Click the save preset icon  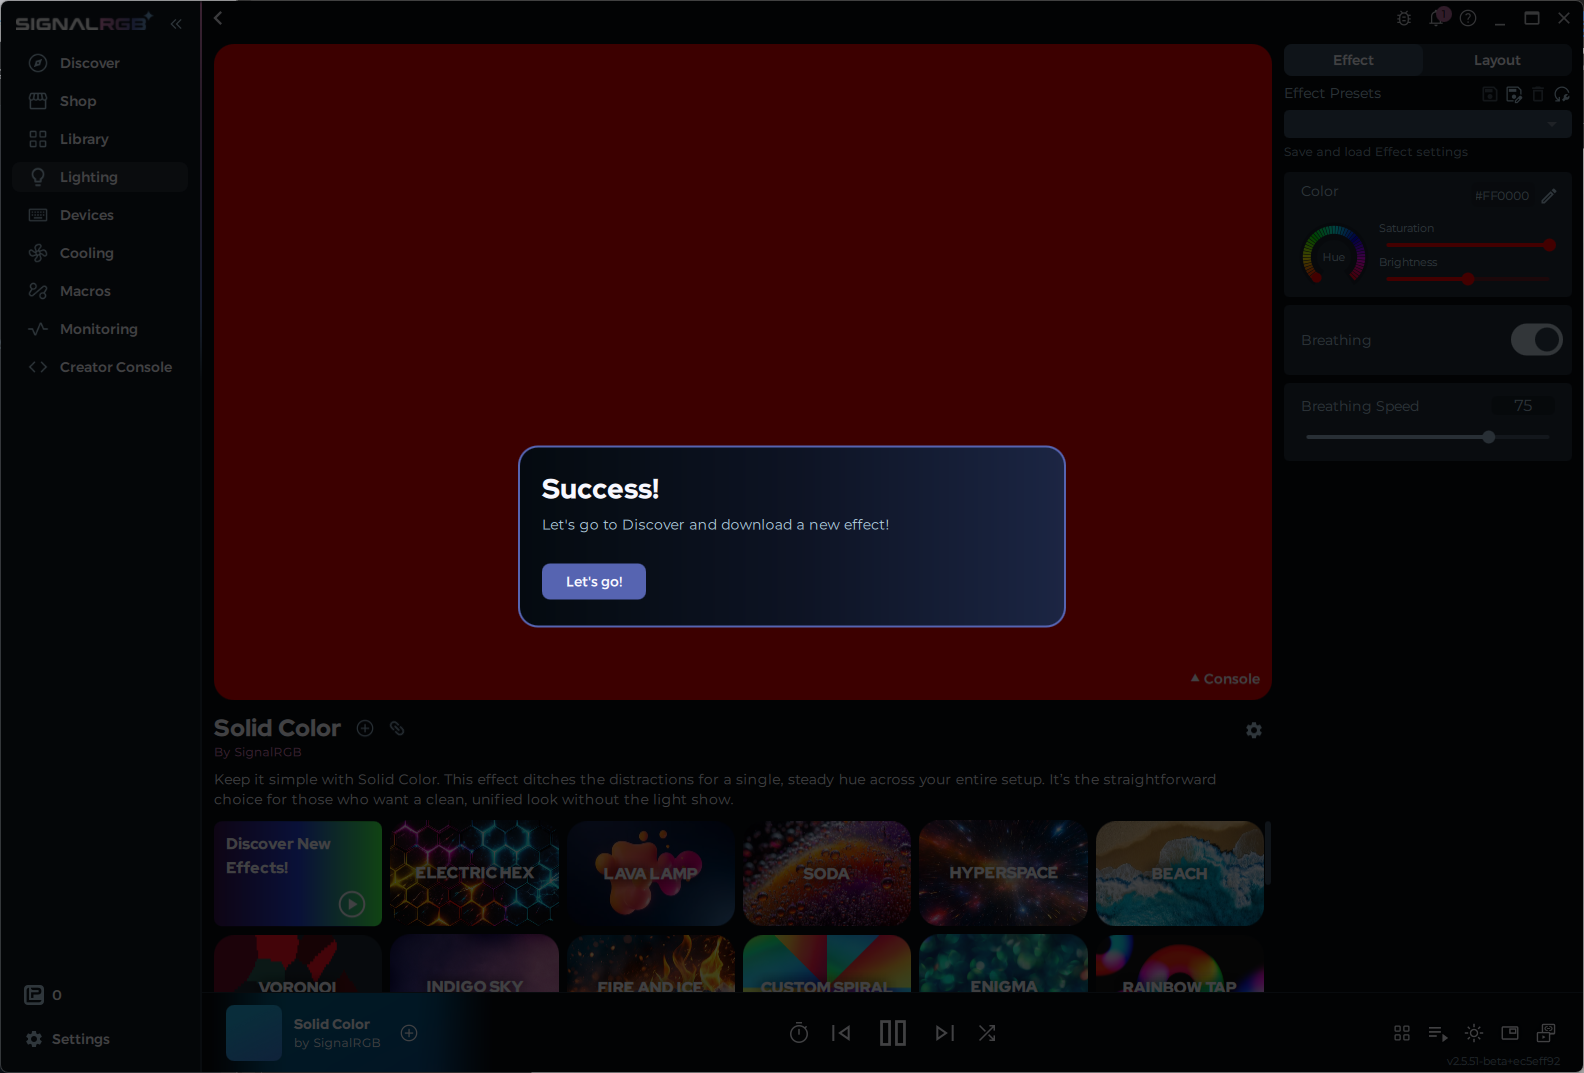[1489, 94]
